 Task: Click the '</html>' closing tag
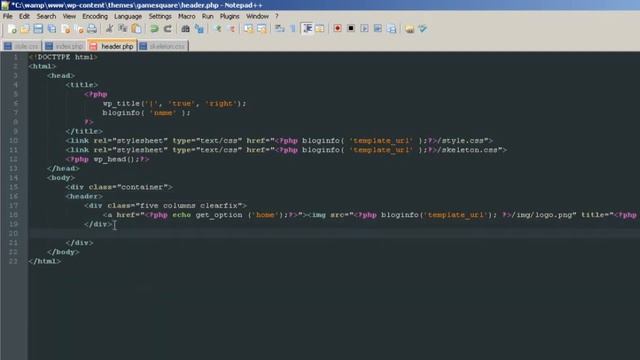pos(45,262)
